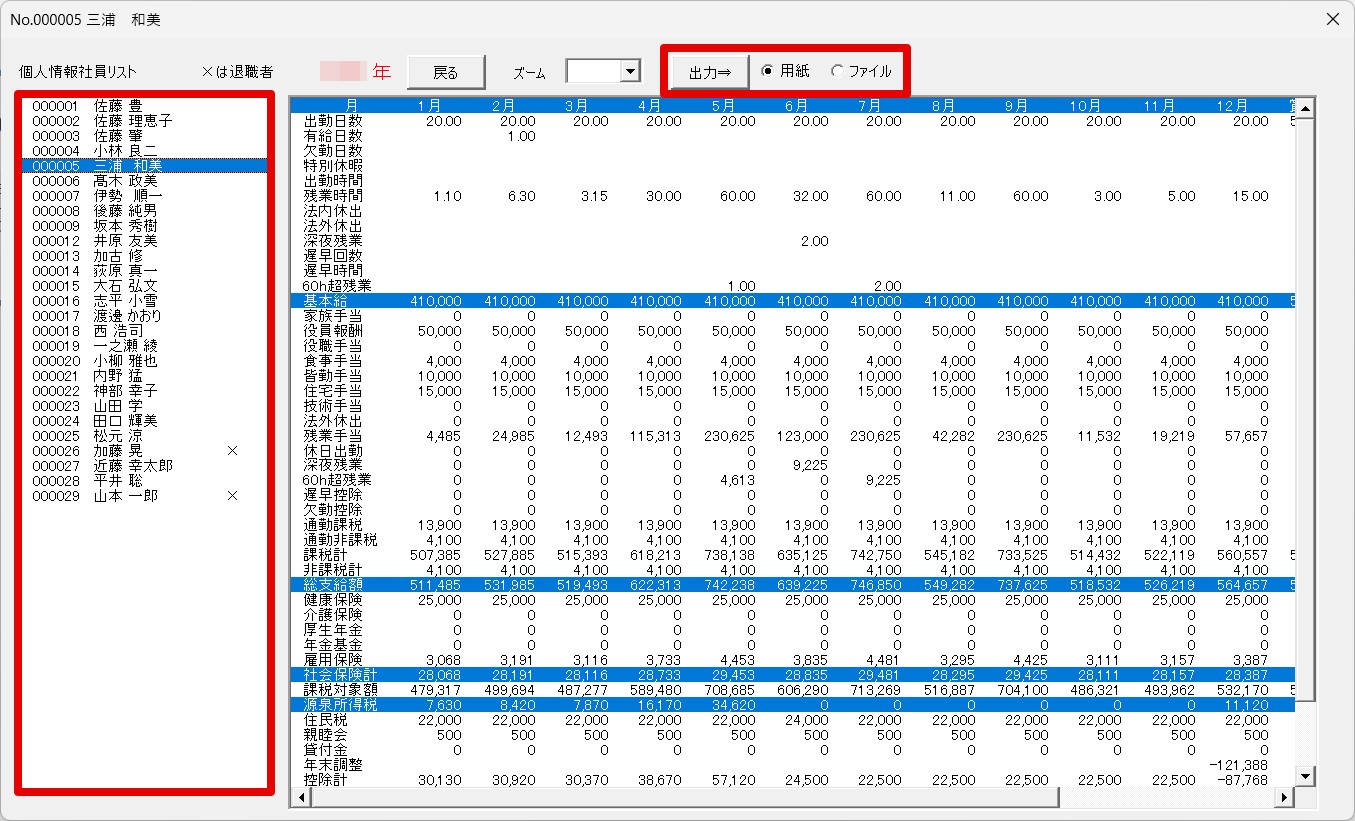This screenshot has height=821, width=1355.
Task: Open the ズーム dropdown arrow
Action: point(630,71)
